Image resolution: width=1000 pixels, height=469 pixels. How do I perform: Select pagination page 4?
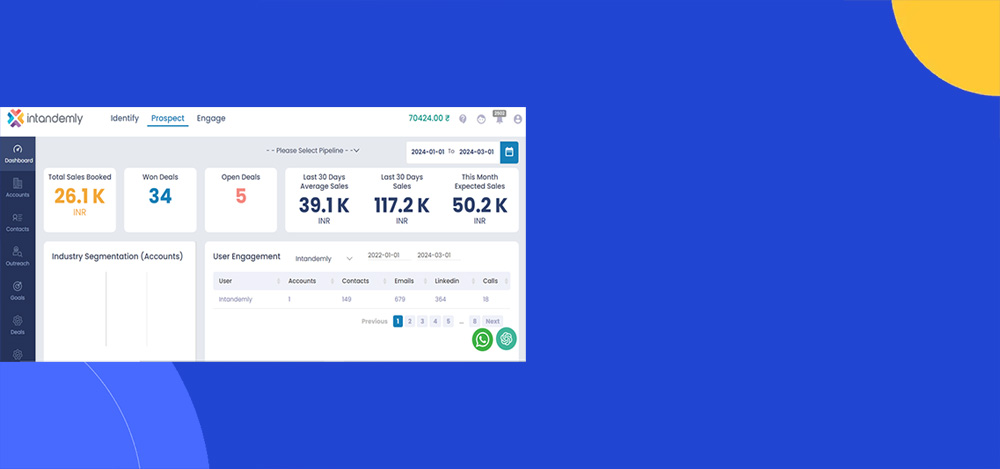436,321
